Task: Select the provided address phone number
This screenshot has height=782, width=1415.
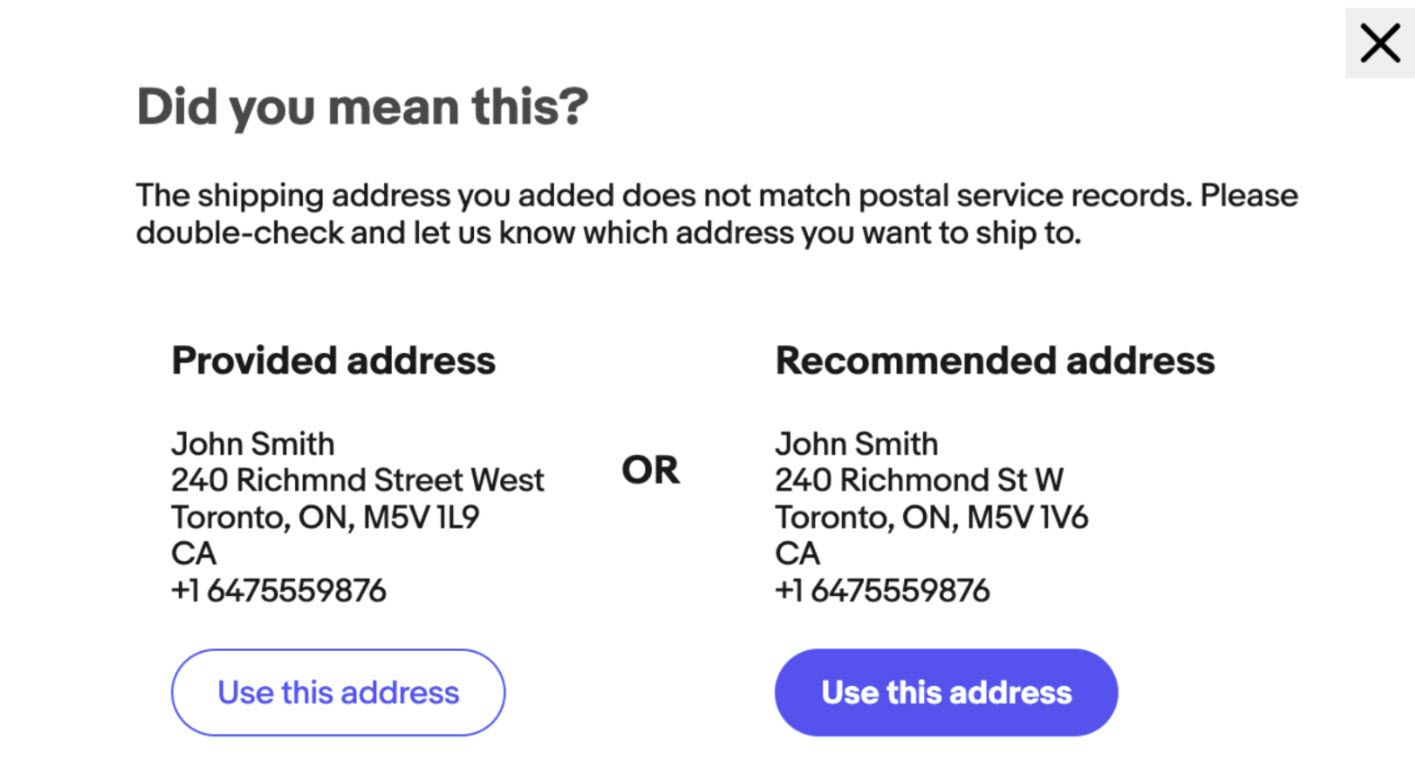Action: click(279, 590)
